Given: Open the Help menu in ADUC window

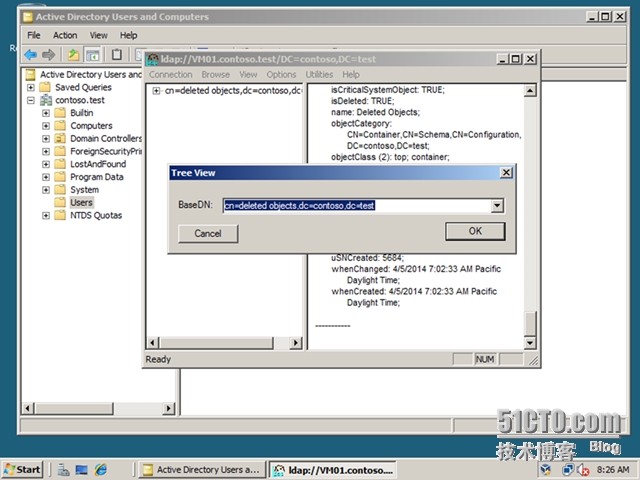Looking at the screenshot, I should pyautogui.click(x=128, y=36).
